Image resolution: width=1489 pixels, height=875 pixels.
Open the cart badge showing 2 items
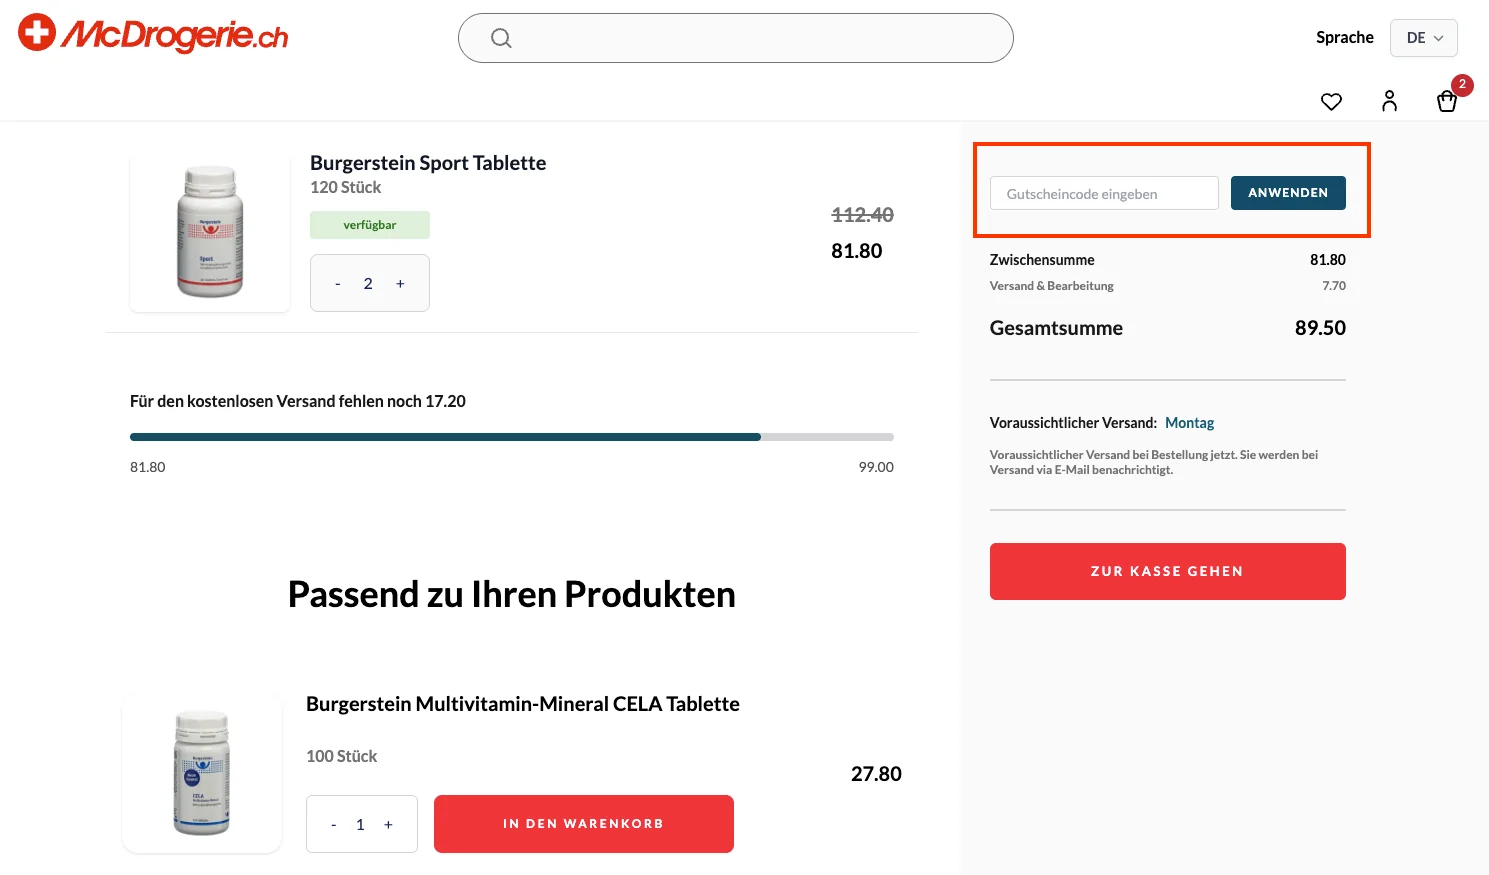1462,85
